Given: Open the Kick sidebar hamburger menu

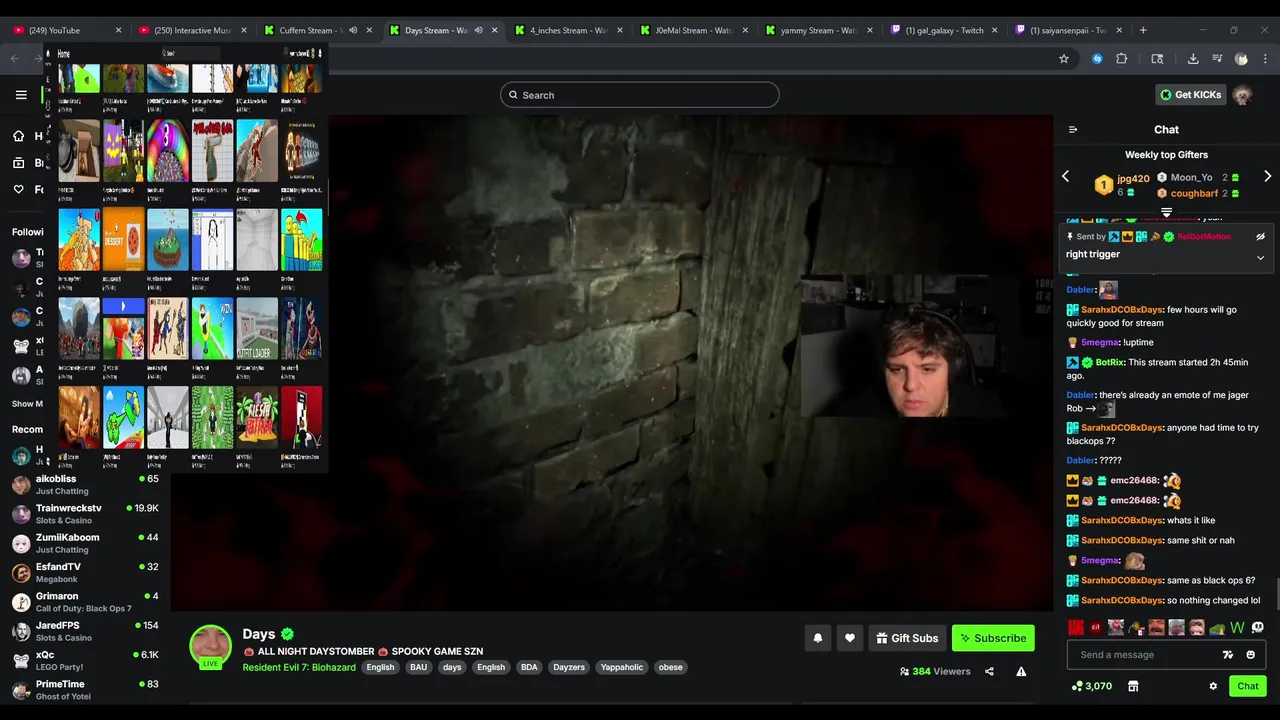Looking at the screenshot, I should coord(21,95).
